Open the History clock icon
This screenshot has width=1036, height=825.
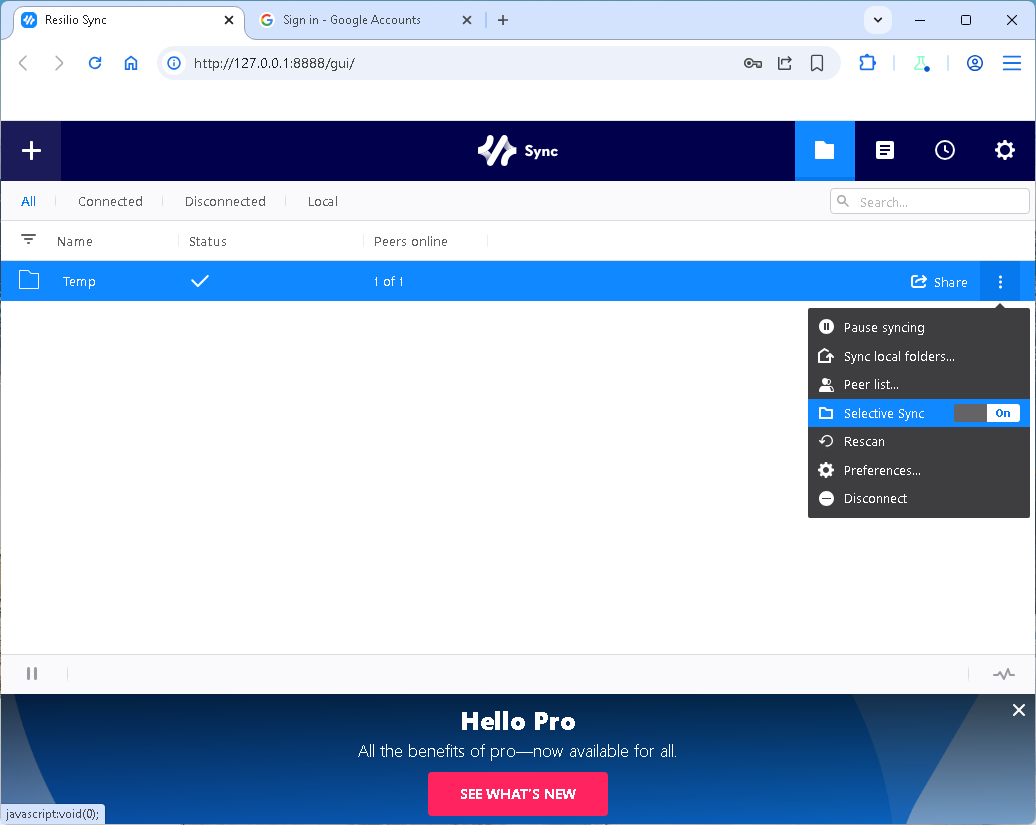point(944,151)
